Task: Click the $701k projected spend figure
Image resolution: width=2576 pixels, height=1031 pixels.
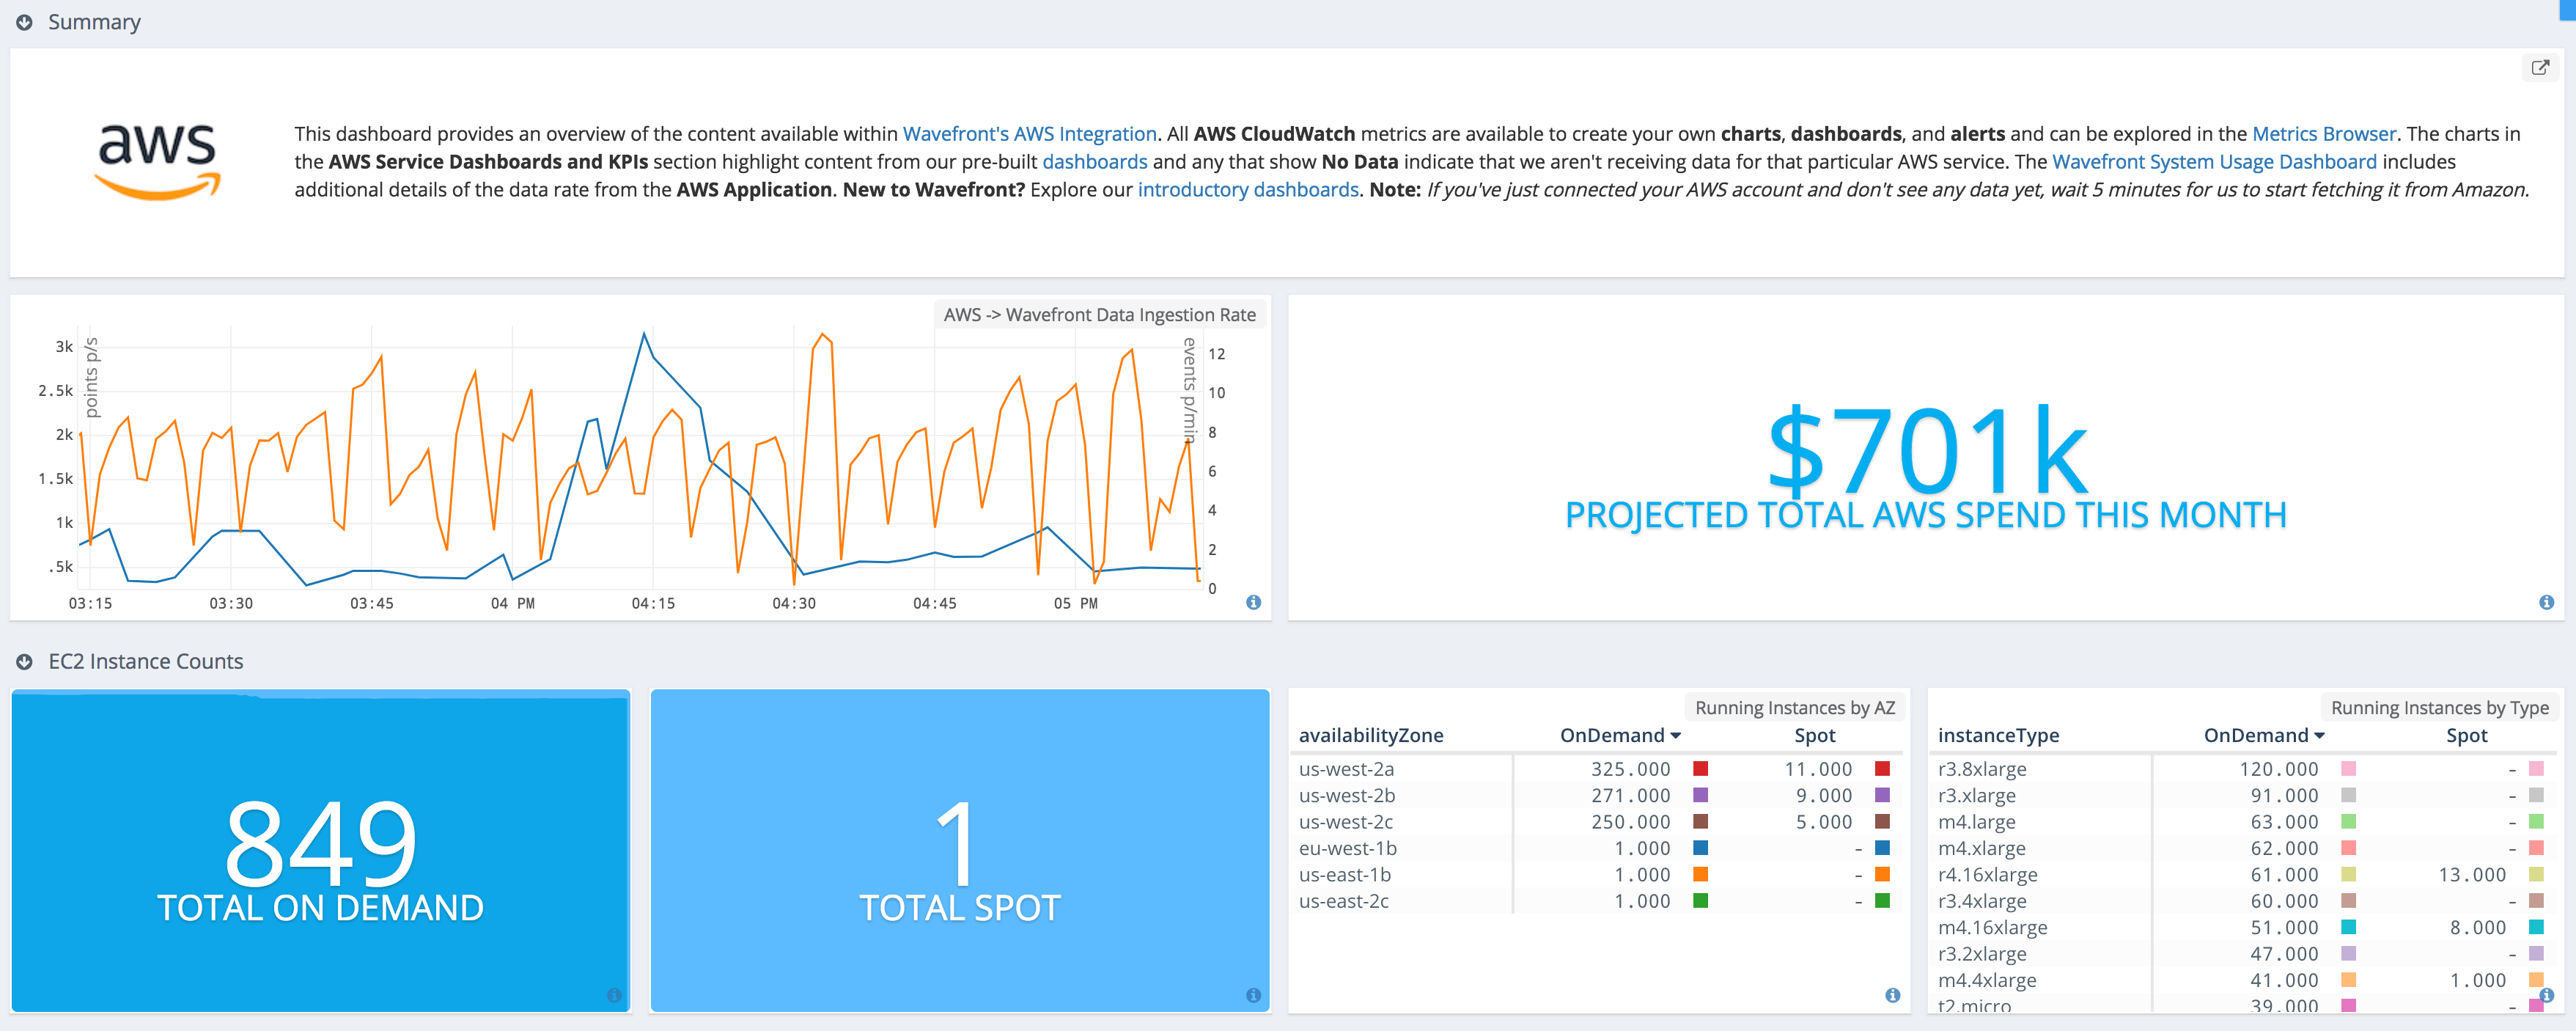Action: (1927, 452)
